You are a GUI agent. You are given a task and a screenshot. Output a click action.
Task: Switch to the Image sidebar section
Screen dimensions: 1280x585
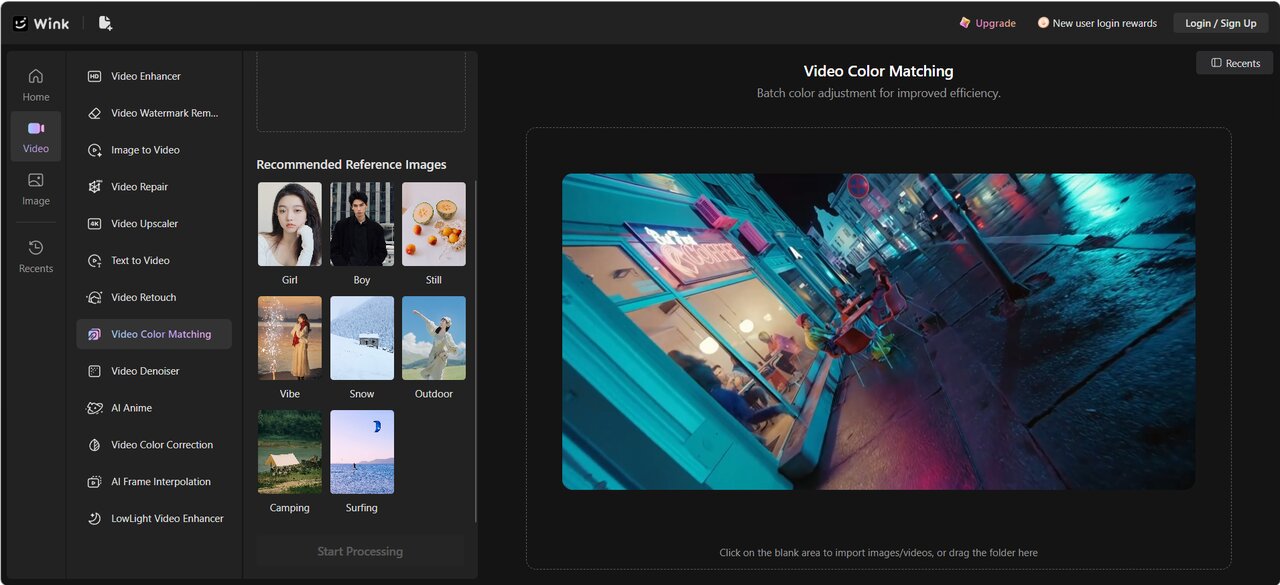[36, 189]
